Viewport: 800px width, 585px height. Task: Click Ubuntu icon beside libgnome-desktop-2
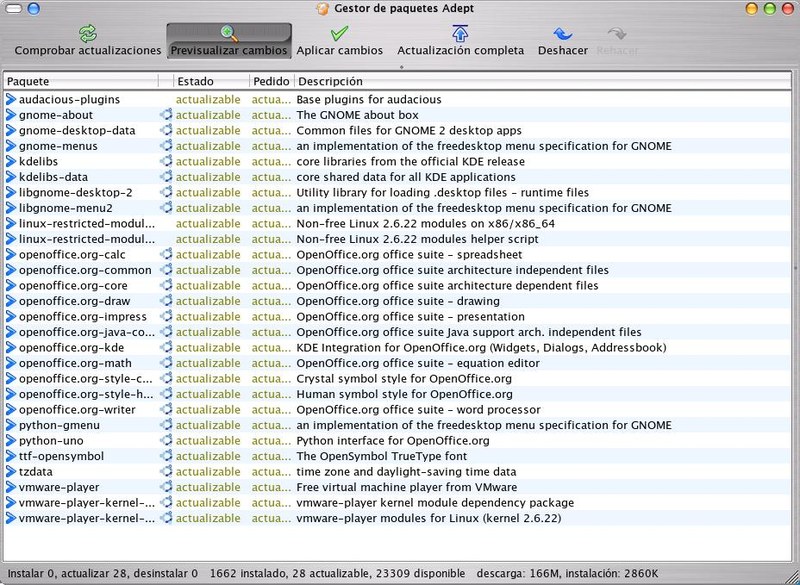[x=166, y=192]
